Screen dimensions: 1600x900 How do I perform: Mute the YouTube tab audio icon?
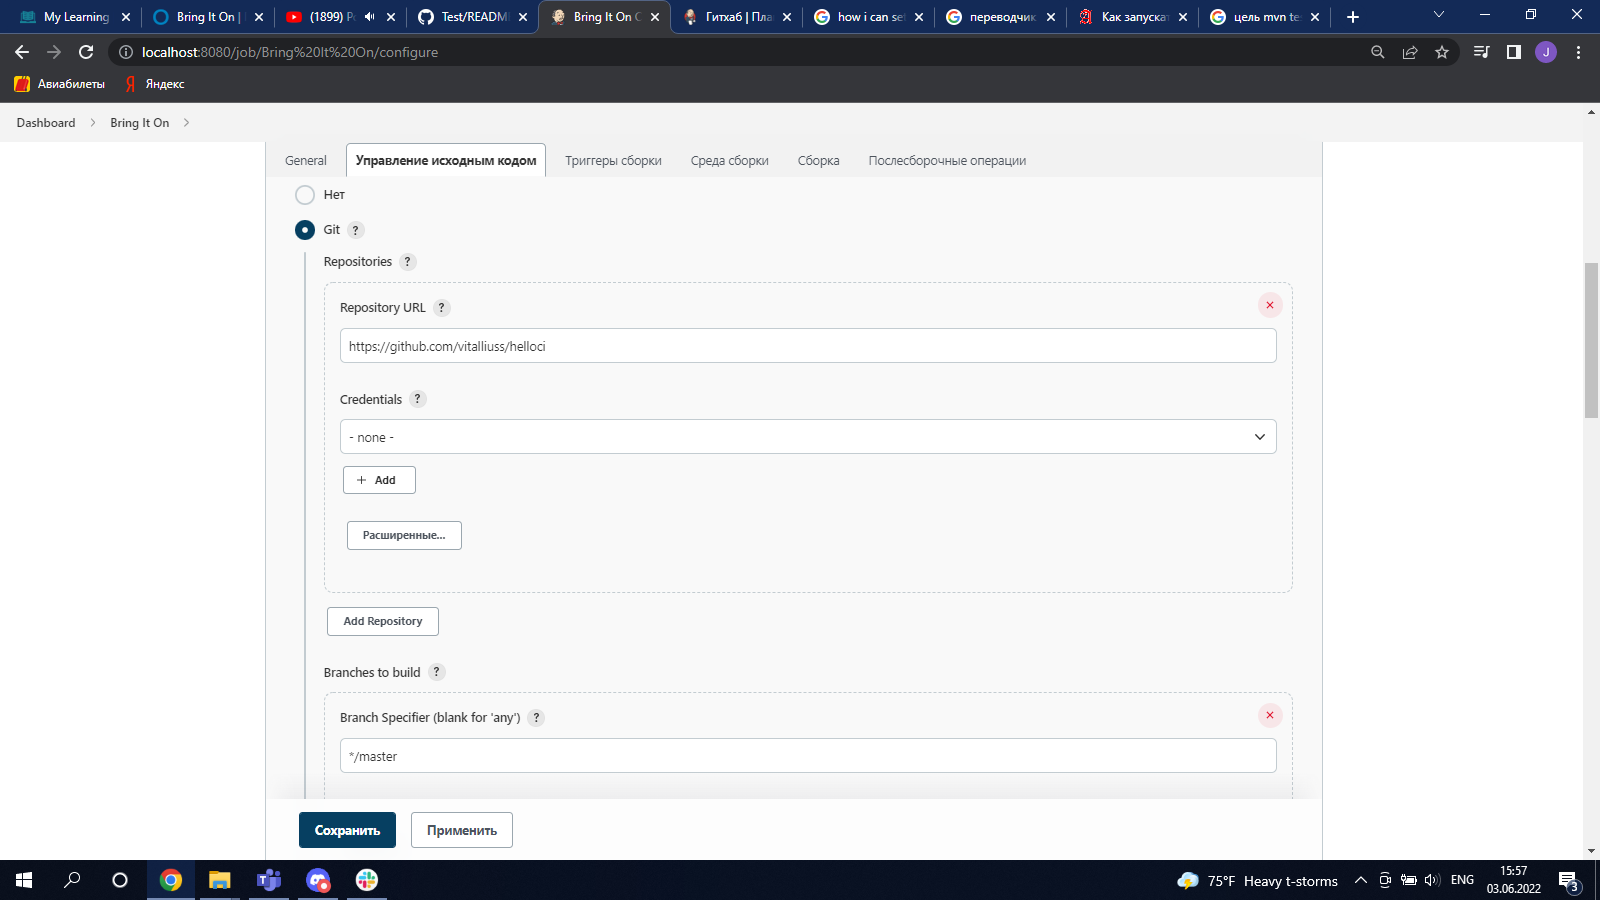pos(369,17)
